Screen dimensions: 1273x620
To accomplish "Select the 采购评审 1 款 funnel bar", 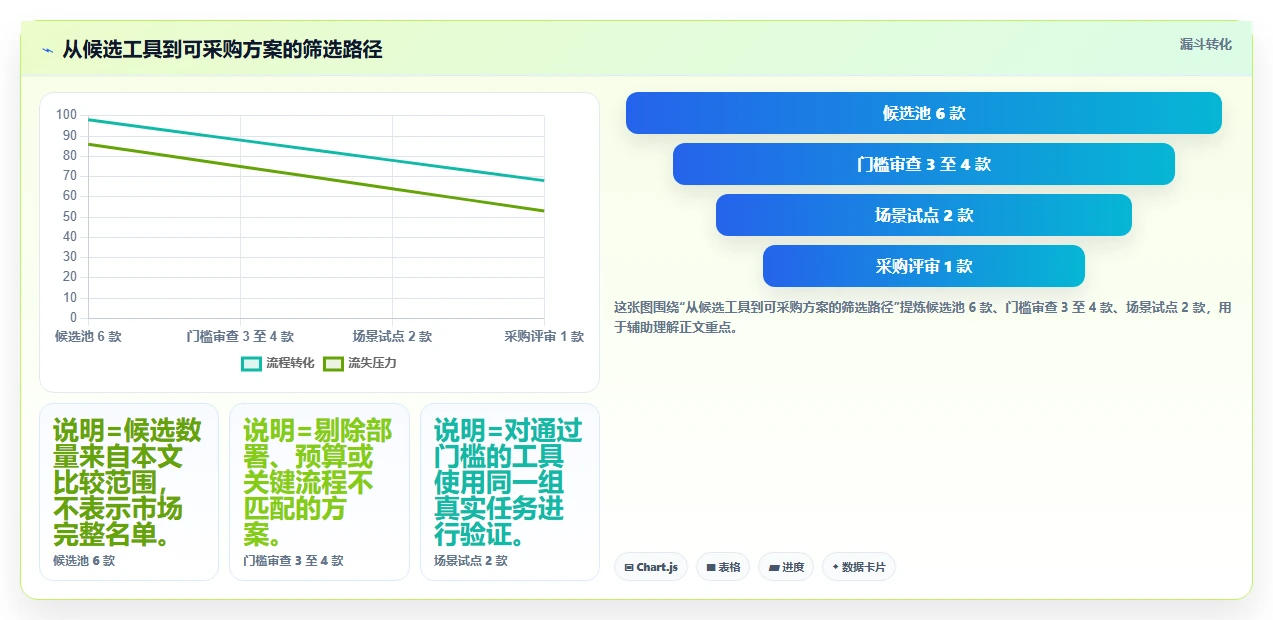I will coord(924,266).
